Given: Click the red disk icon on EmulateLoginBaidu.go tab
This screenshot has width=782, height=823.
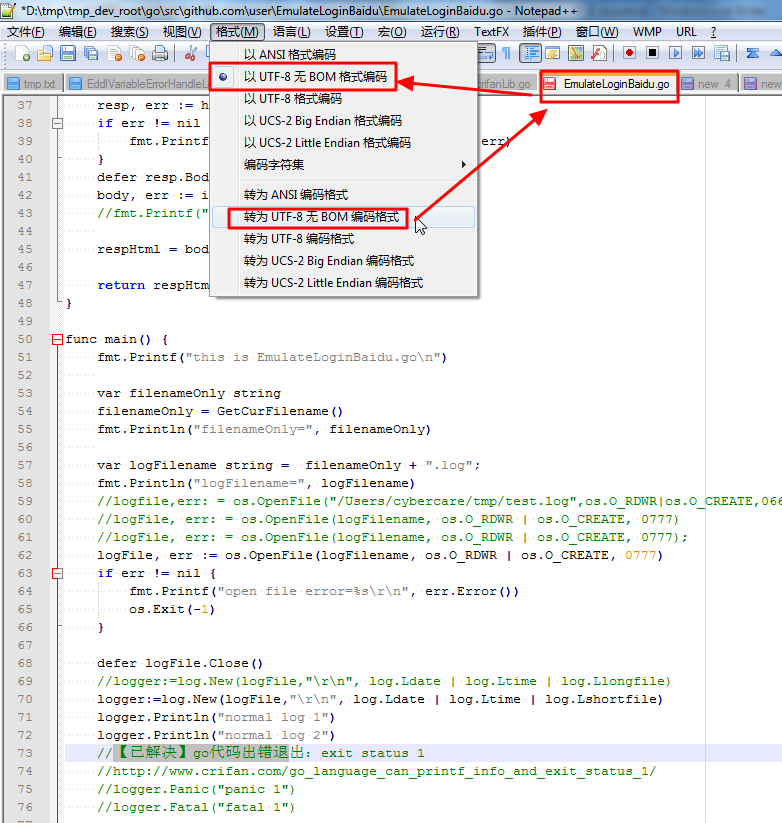Looking at the screenshot, I should point(549,83).
